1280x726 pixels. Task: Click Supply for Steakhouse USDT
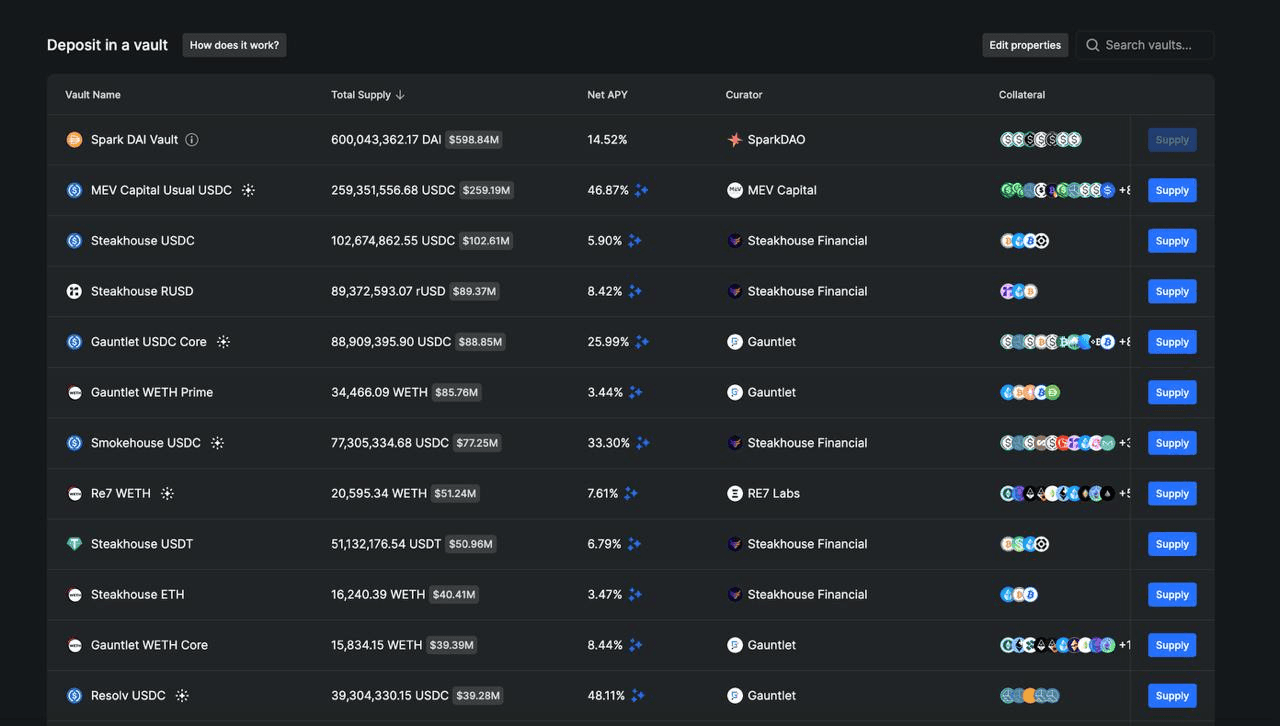click(1172, 544)
